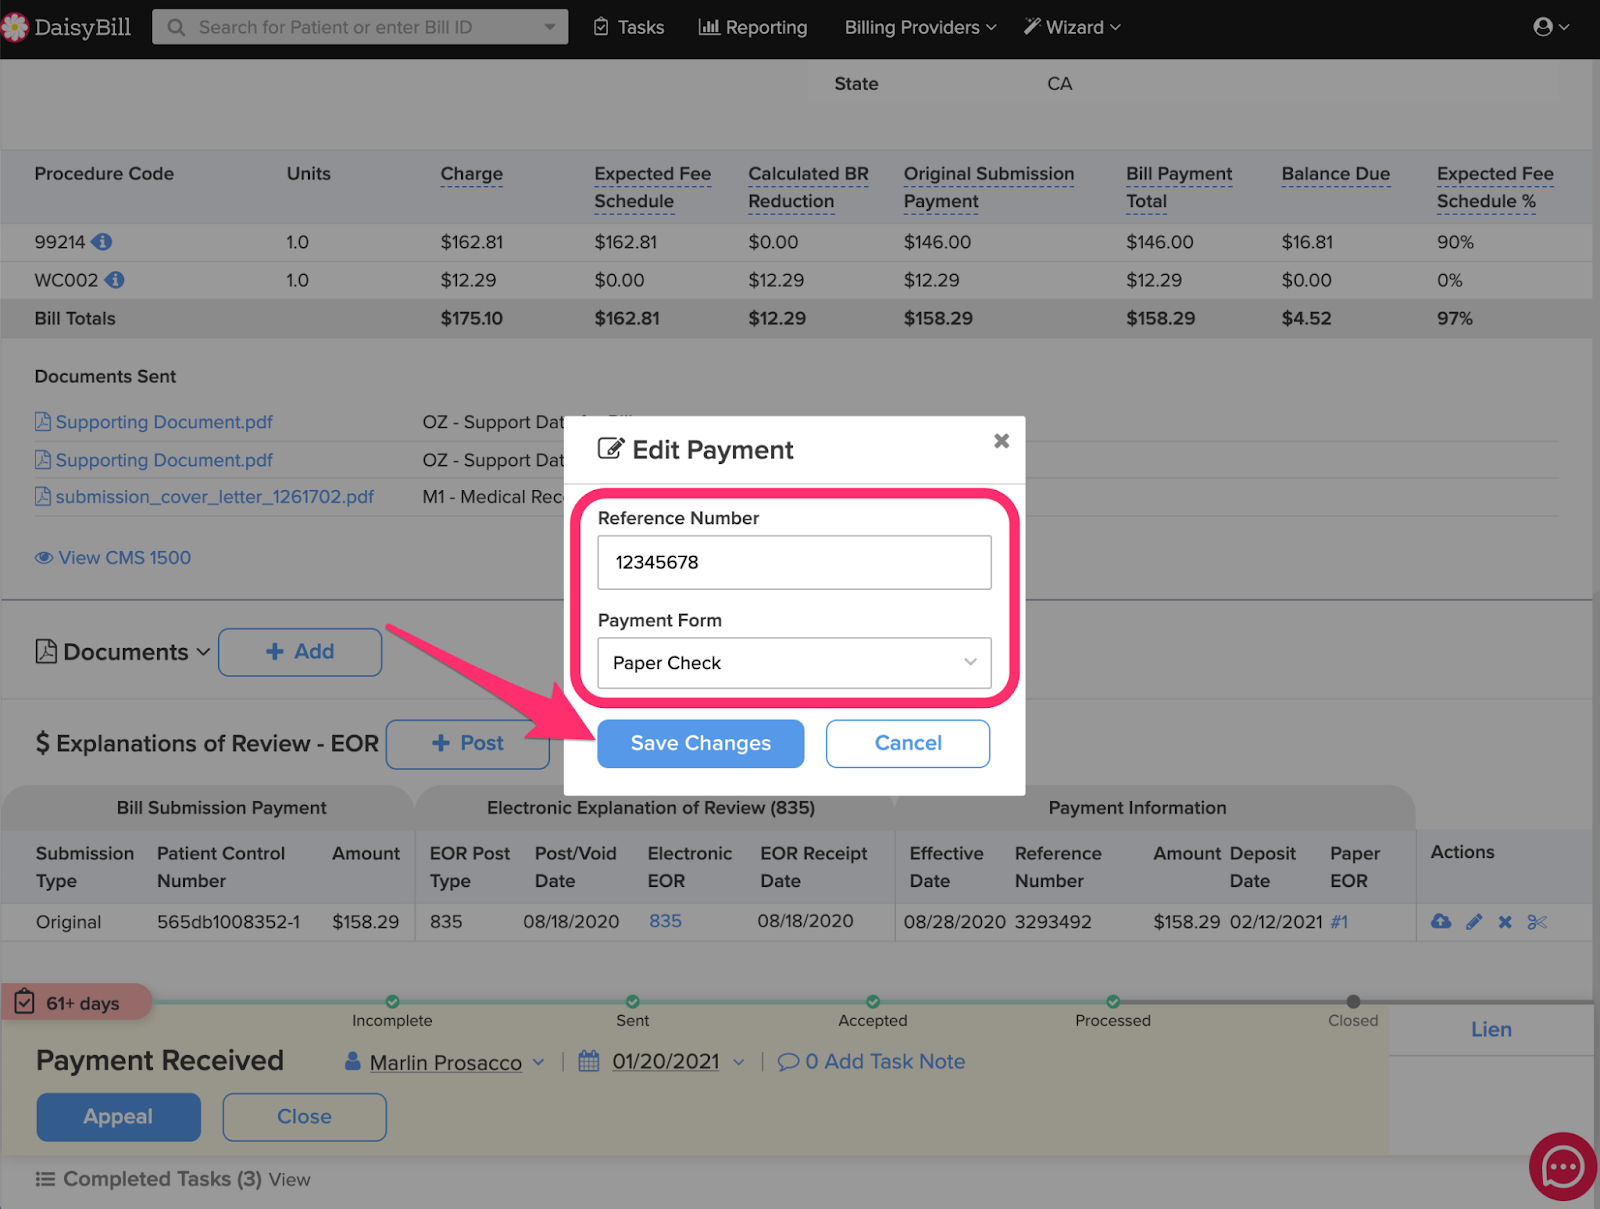The height and width of the screenshot is (1209, 1600).
Task: Click the download cloud icon in Actions
Action: pyautogui.click(x=1441, y=921)
